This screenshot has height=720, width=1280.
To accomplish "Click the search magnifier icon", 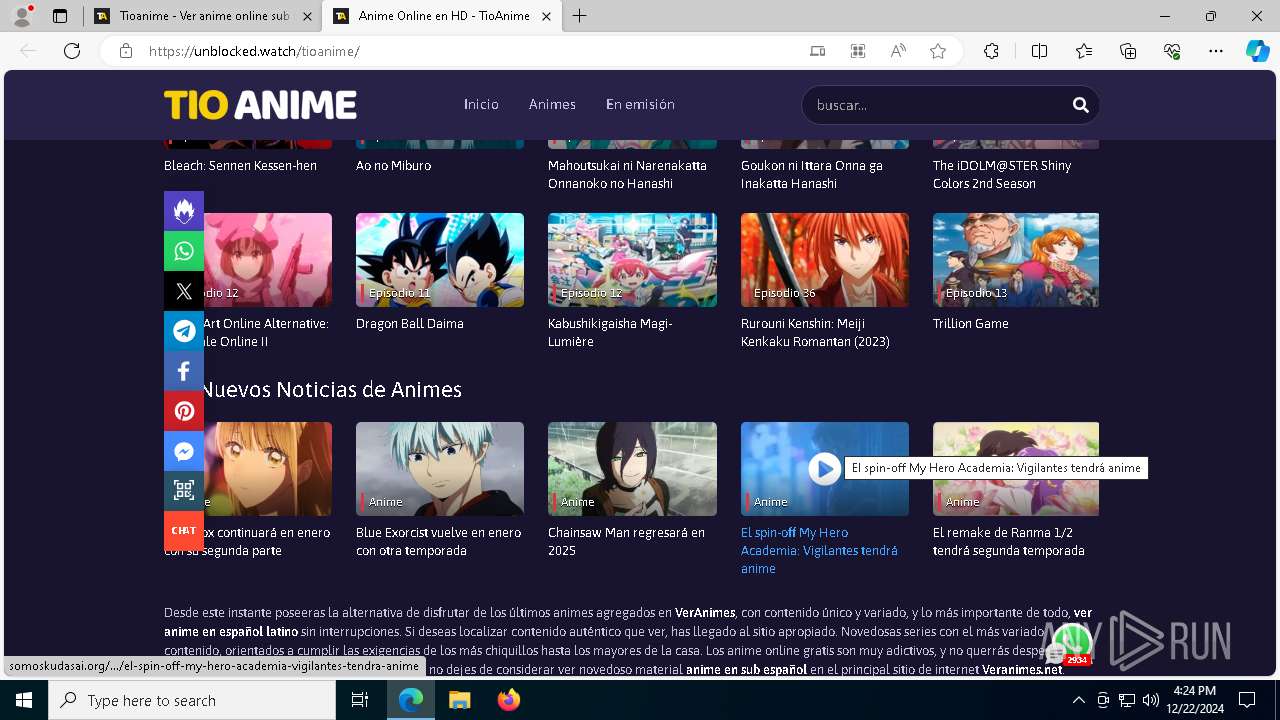I will click(x=1080, y=105).
